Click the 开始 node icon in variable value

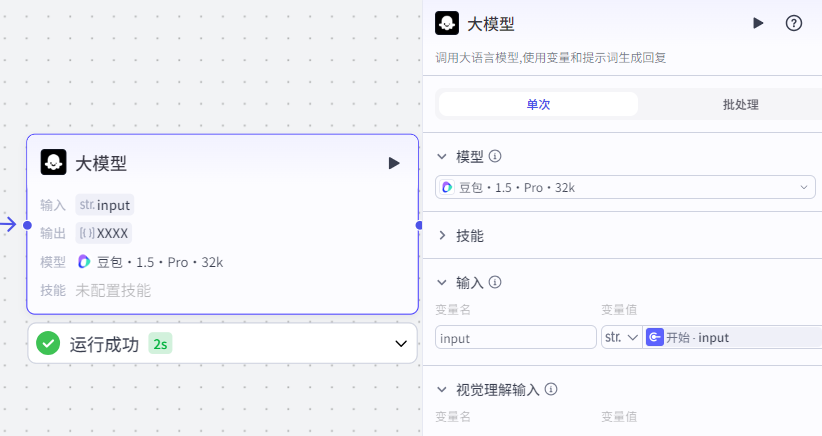point(655,337)
